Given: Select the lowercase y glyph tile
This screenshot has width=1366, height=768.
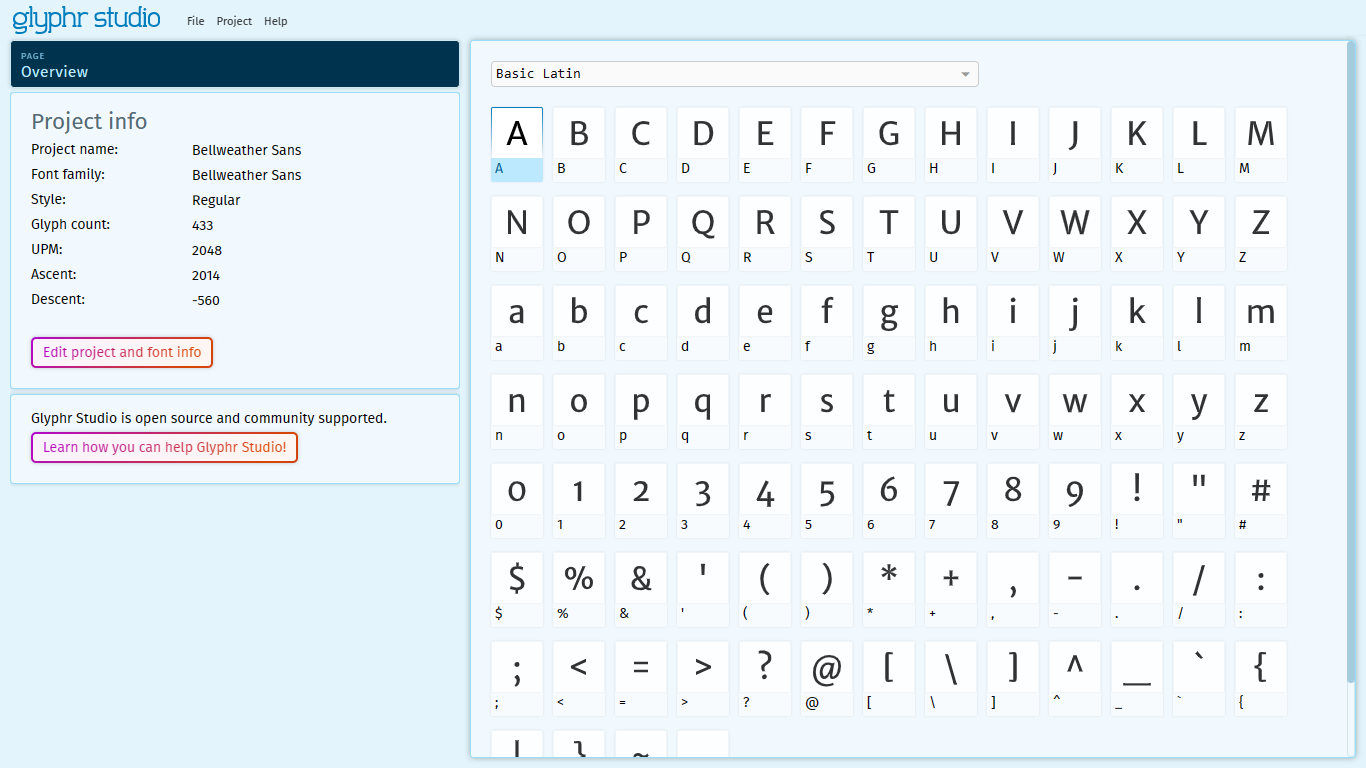Looking at the screenshot, I should [x=1199, y=411].
